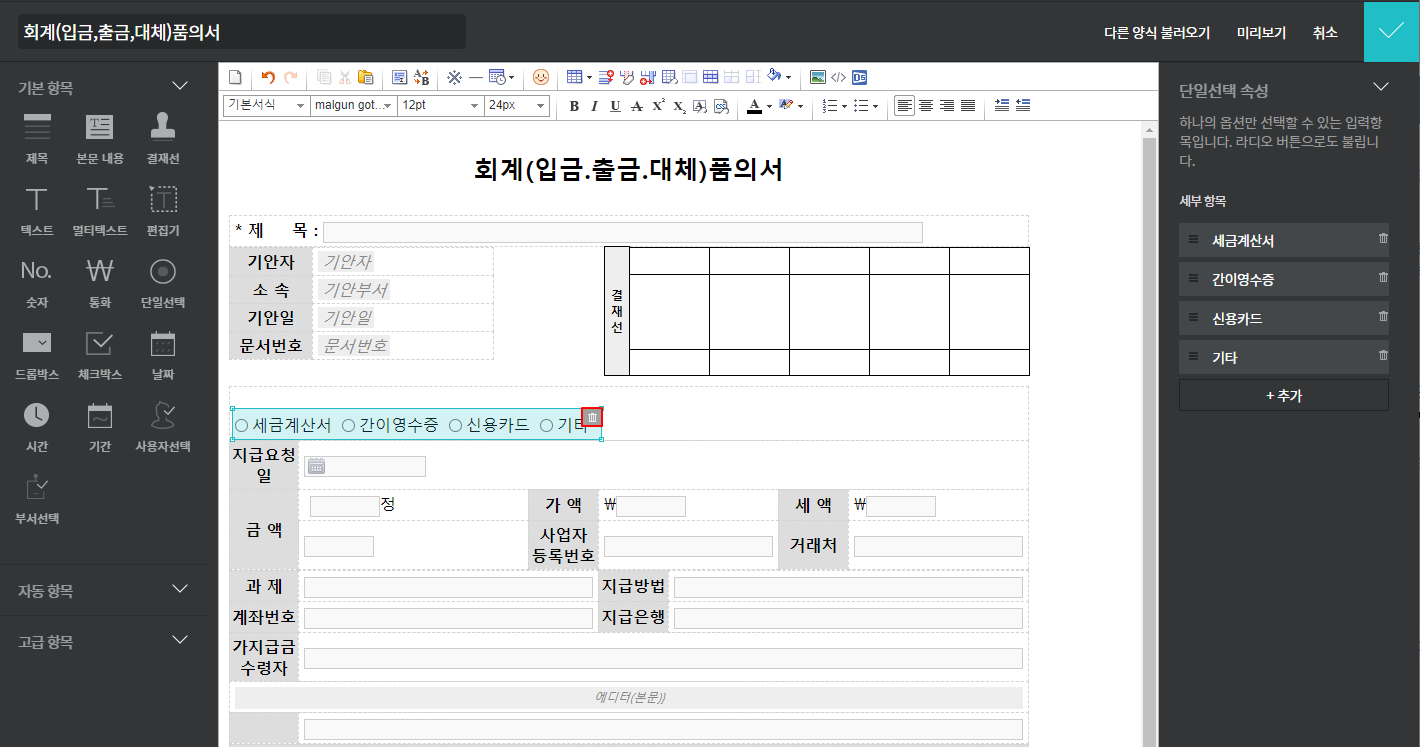The image size is (1420, 747).
Task: Add a 날짜 date field item
Action: click(x=163, y=355)
